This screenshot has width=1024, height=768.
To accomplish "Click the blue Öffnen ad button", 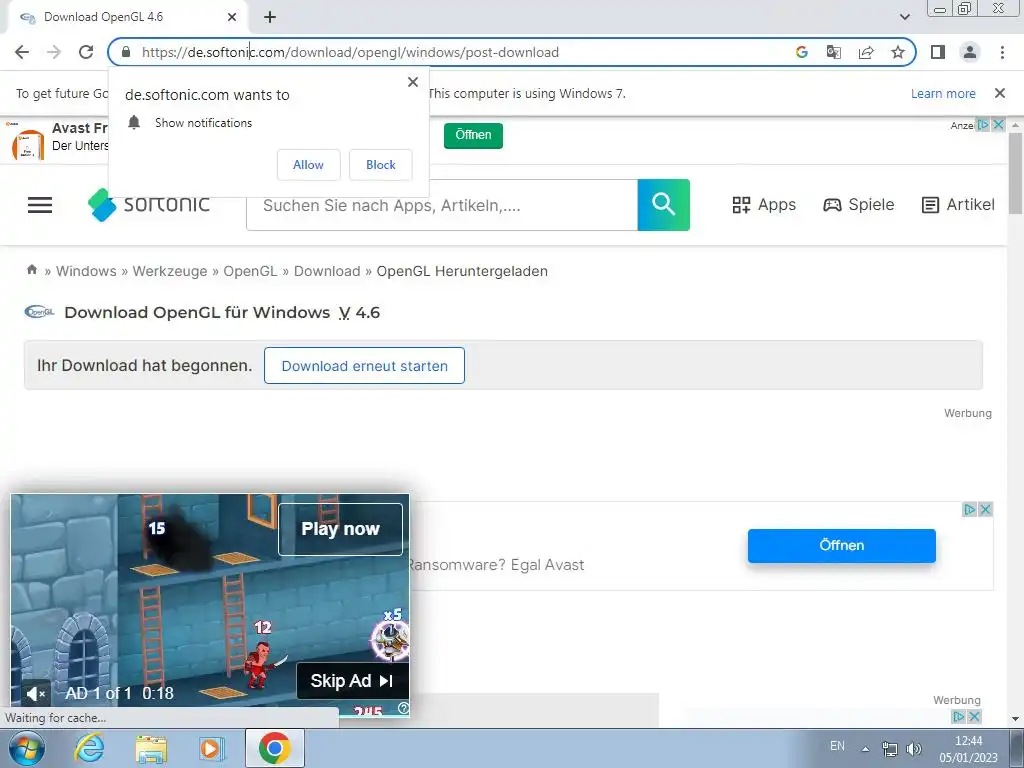I will click(841, 545).
